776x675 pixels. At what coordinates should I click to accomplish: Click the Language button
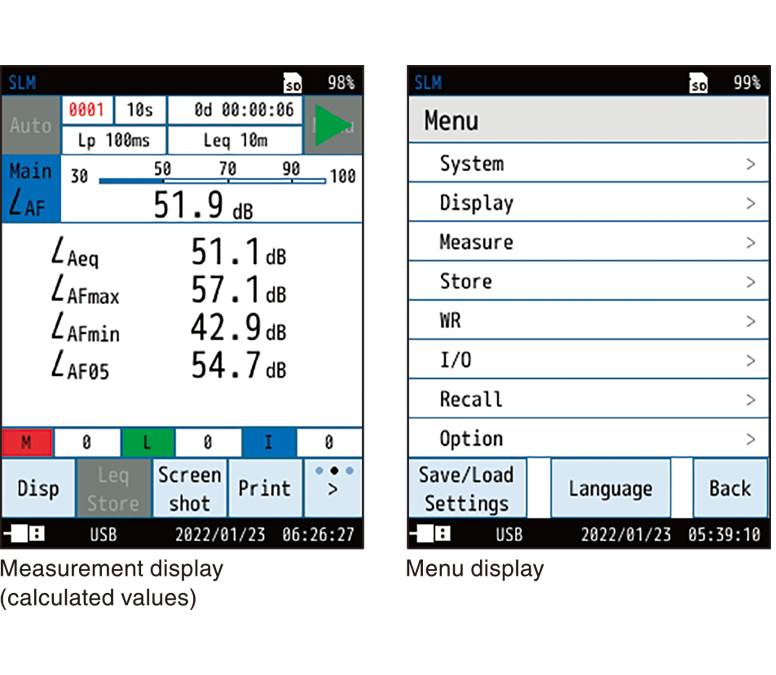click(610, 489)
